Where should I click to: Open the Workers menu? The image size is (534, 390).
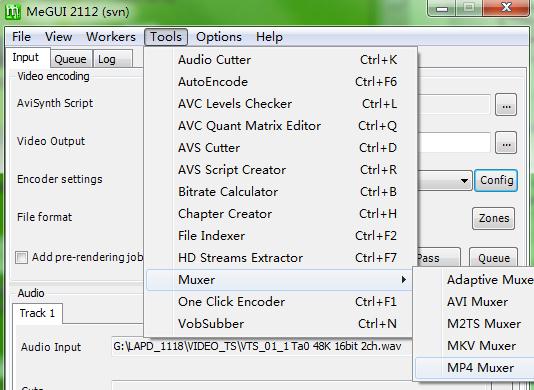click(x=111, y=37)
